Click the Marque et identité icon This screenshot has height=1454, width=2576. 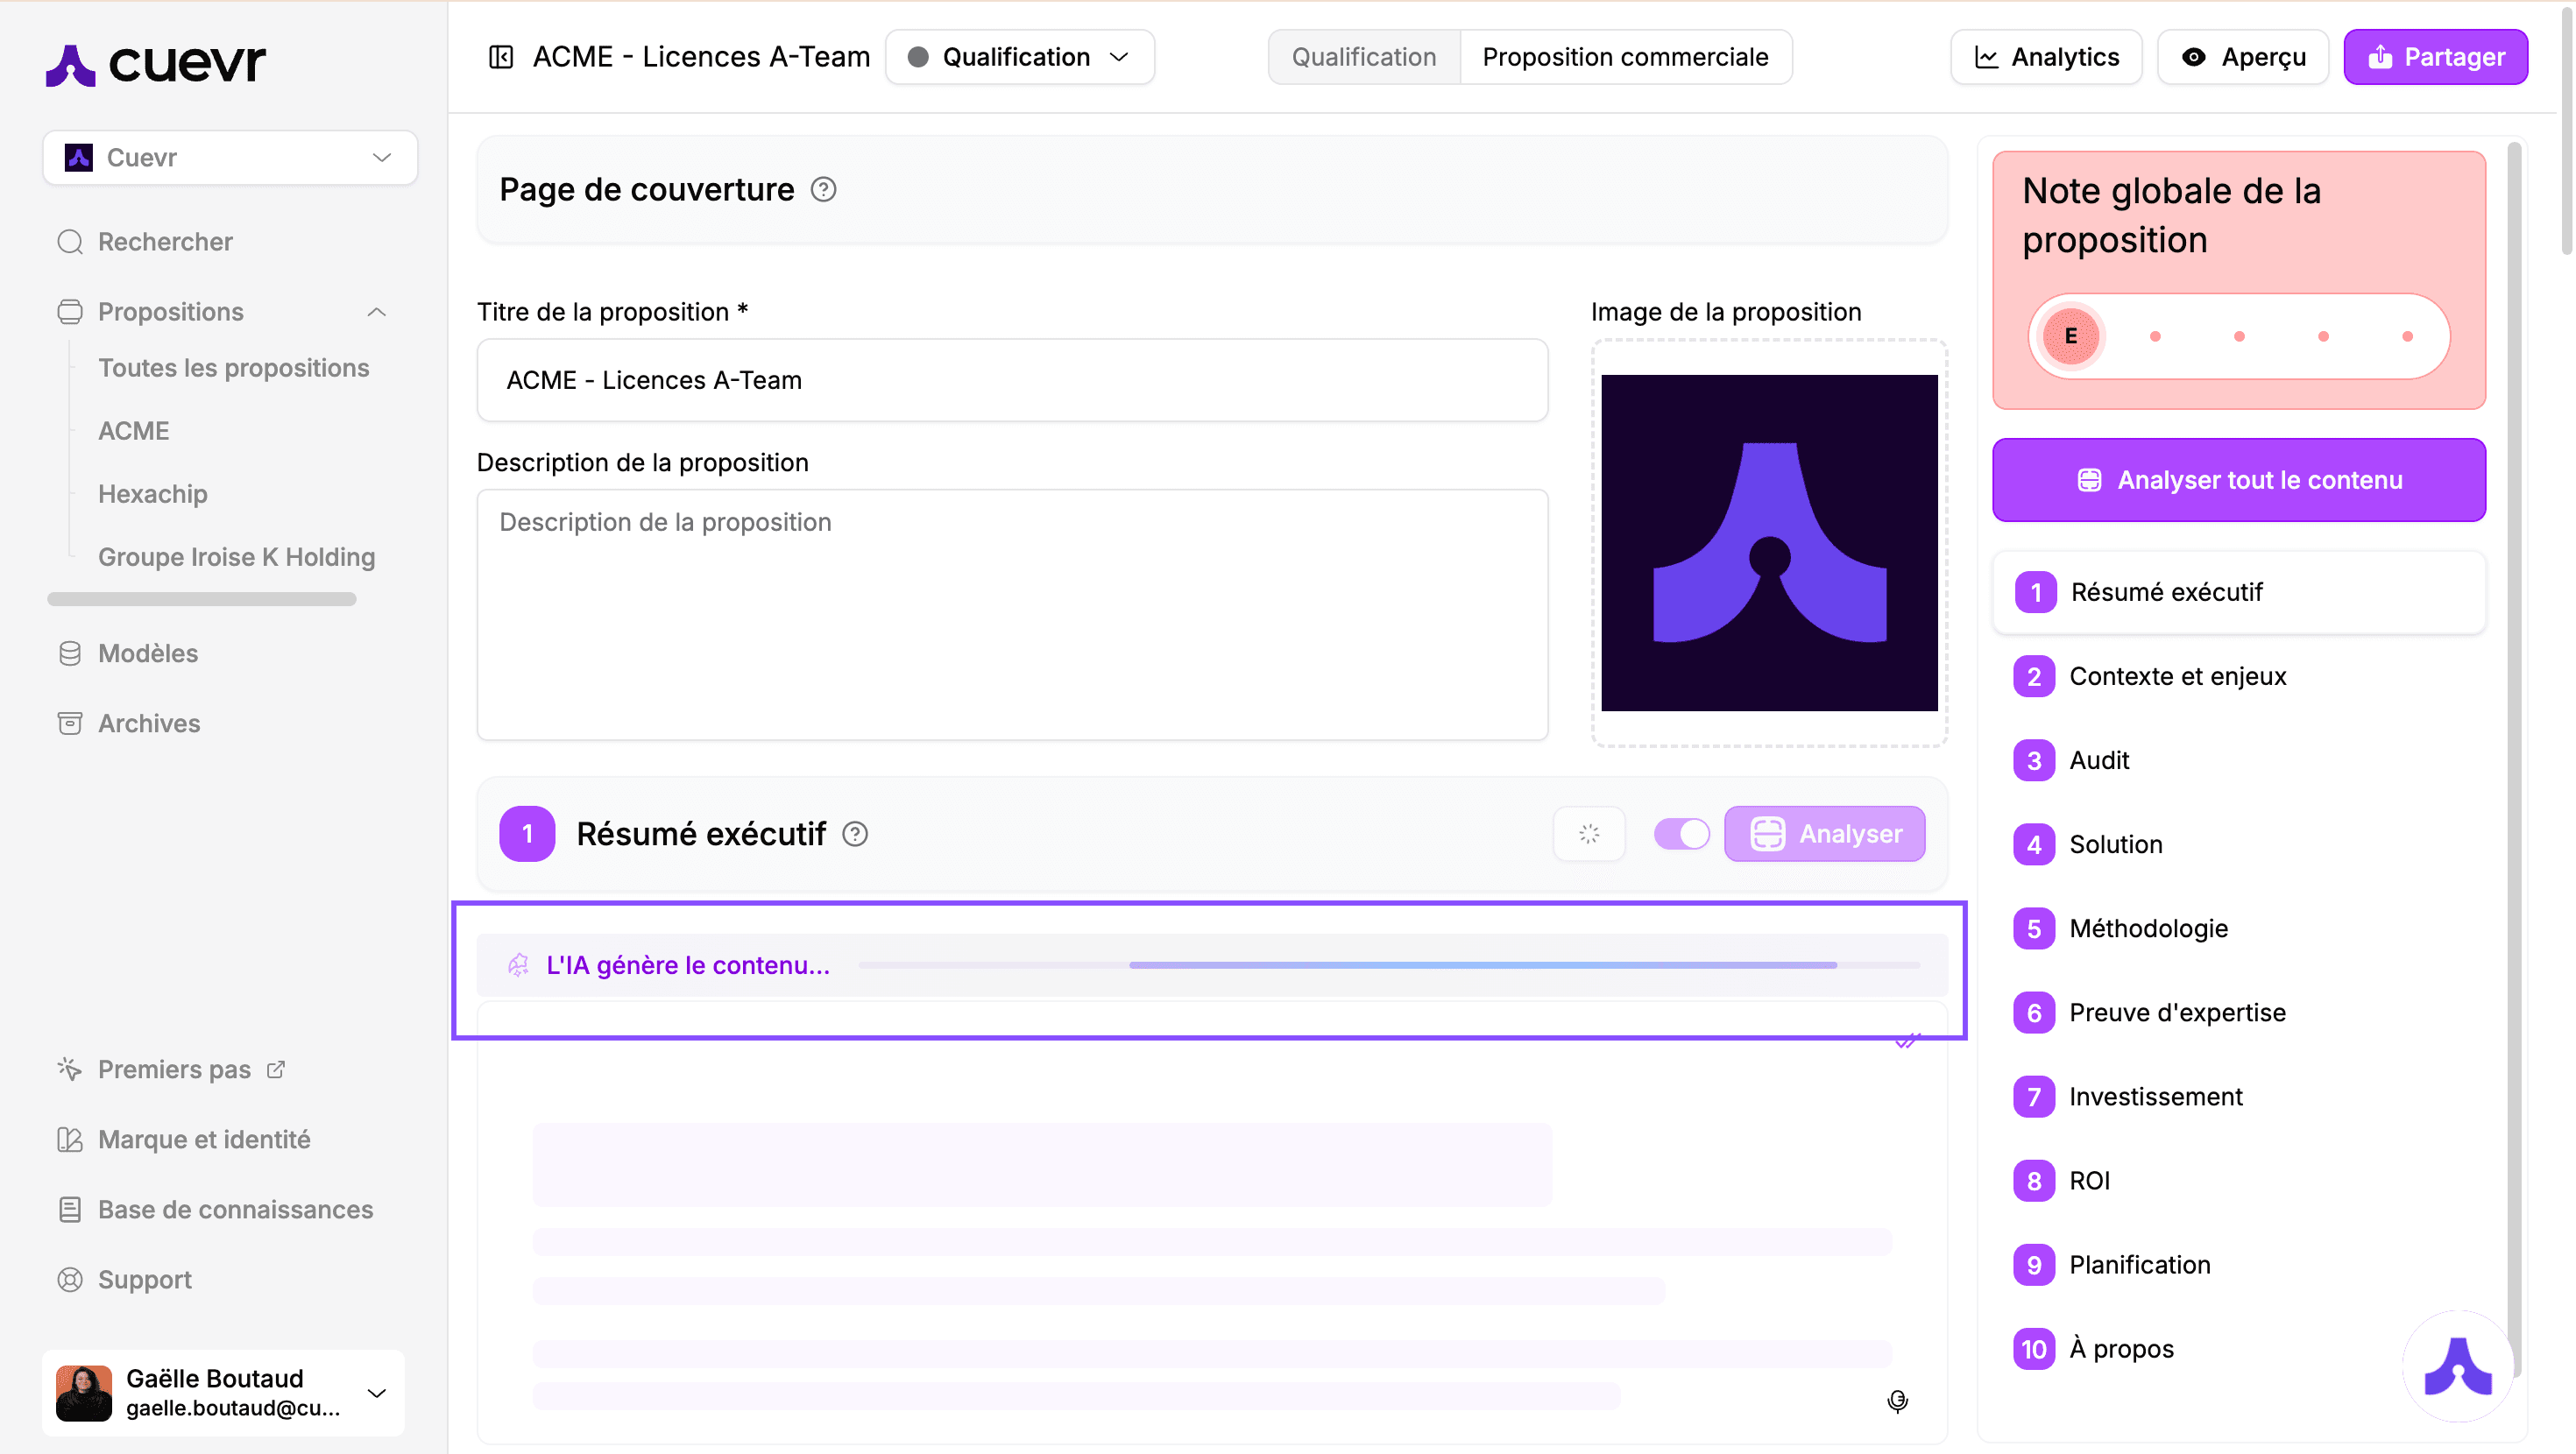[x=69, y=1139]
